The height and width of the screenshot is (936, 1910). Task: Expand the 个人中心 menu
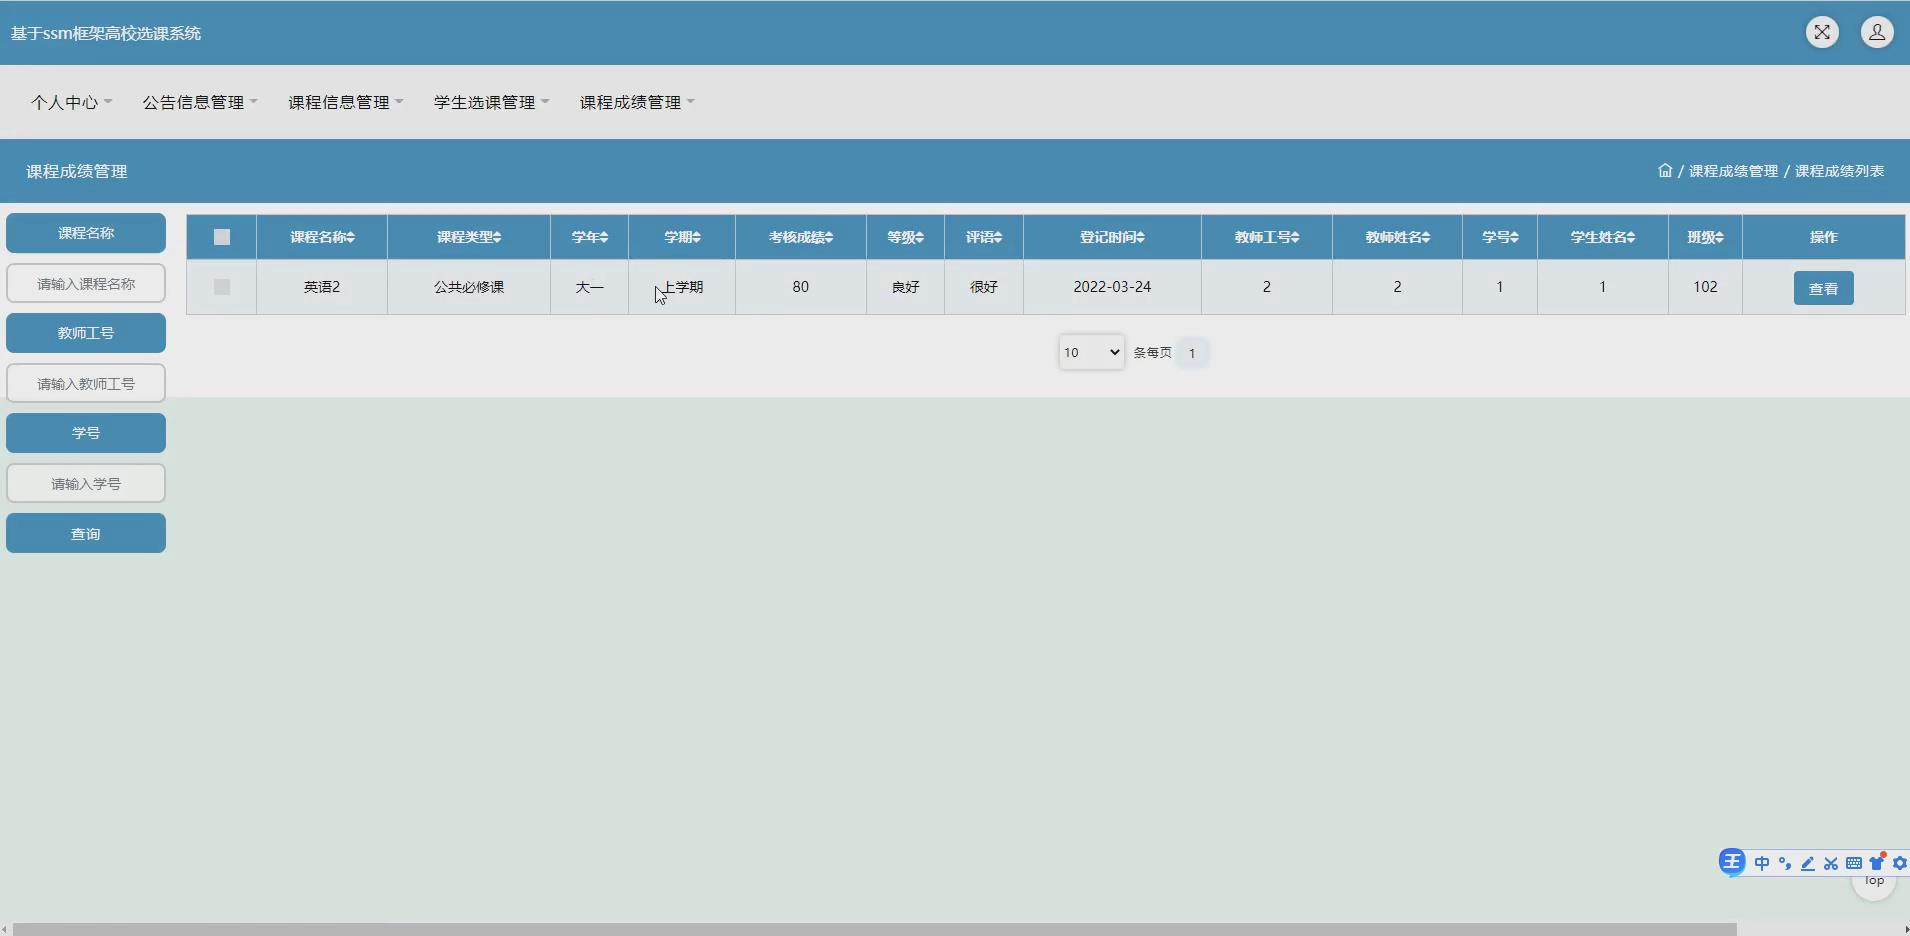71,102
